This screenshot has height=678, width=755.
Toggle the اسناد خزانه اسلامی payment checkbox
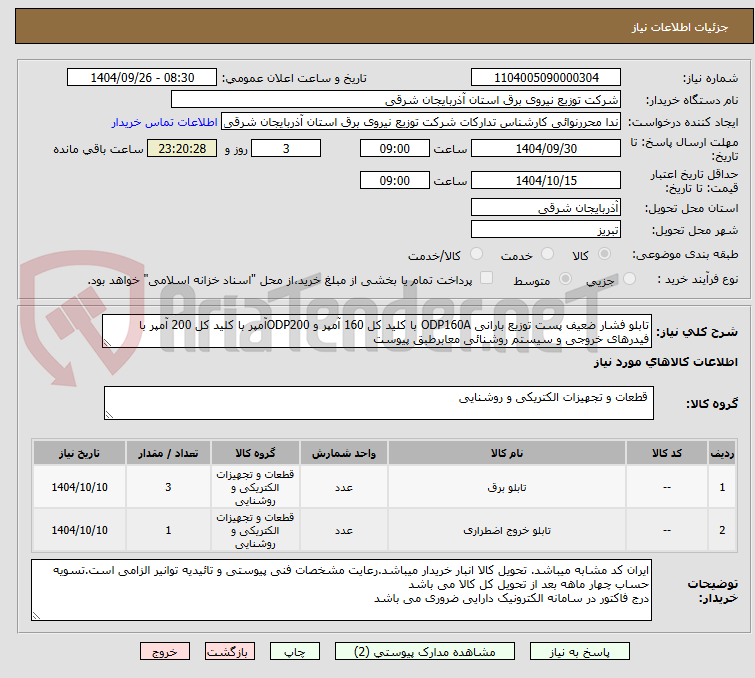pos(487,278)
